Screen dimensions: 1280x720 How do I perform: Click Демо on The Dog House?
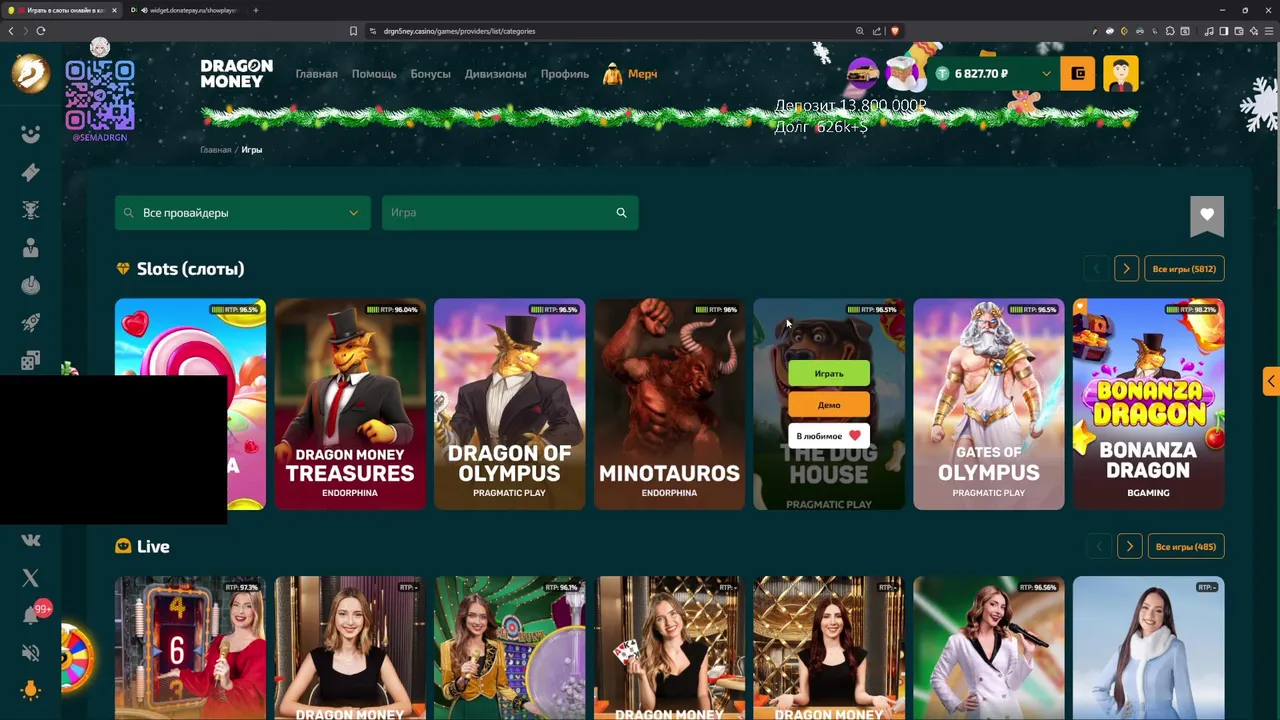(x=829, y=405)
